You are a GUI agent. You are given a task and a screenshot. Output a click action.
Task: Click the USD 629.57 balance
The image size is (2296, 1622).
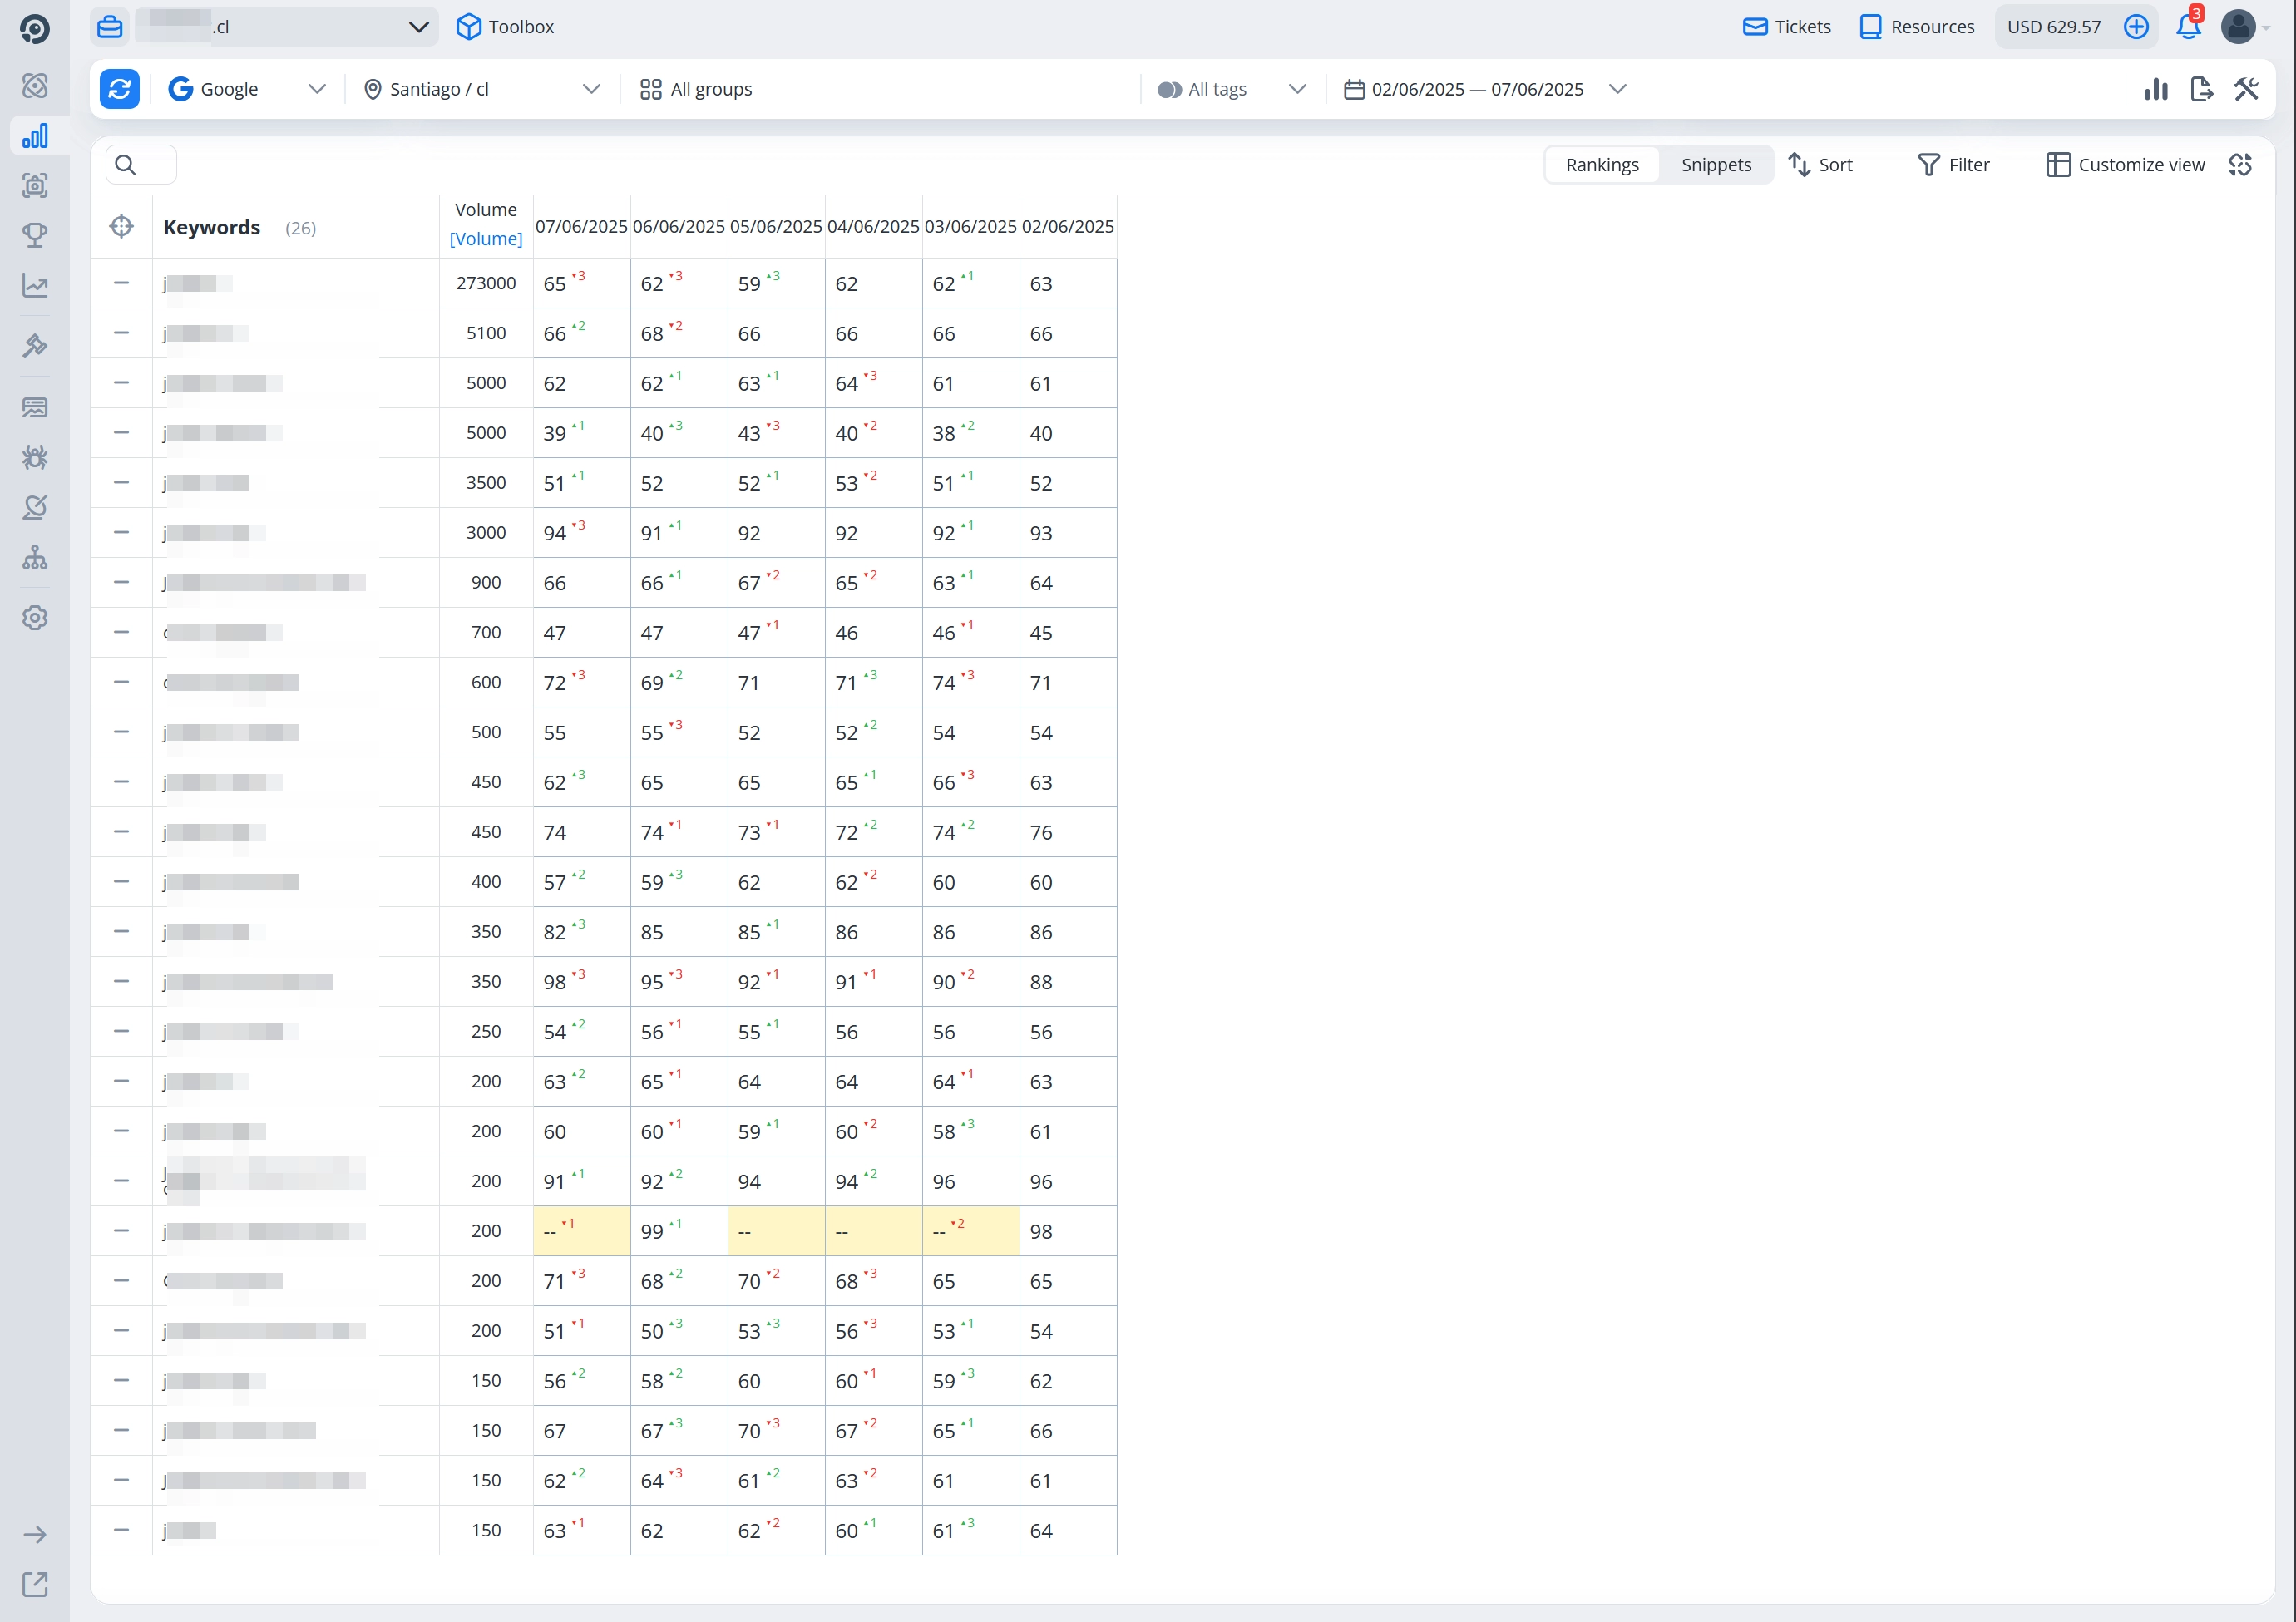[x=2054, y=27]
